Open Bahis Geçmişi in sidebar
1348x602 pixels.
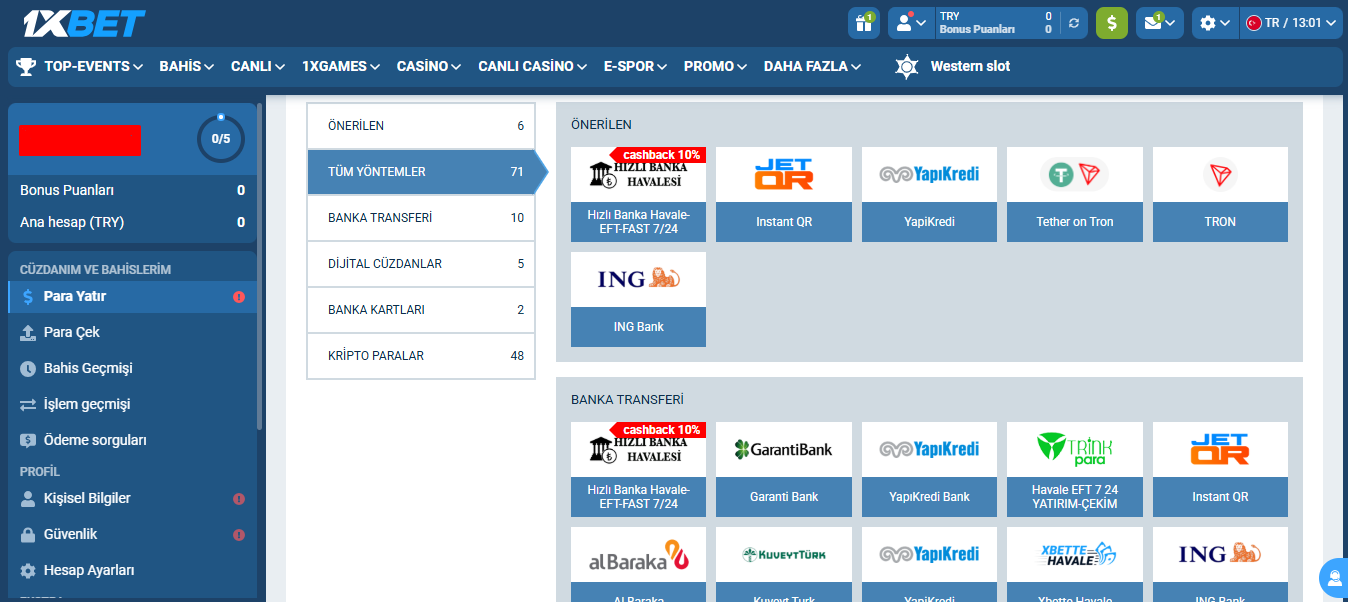(x=132, y=368)
